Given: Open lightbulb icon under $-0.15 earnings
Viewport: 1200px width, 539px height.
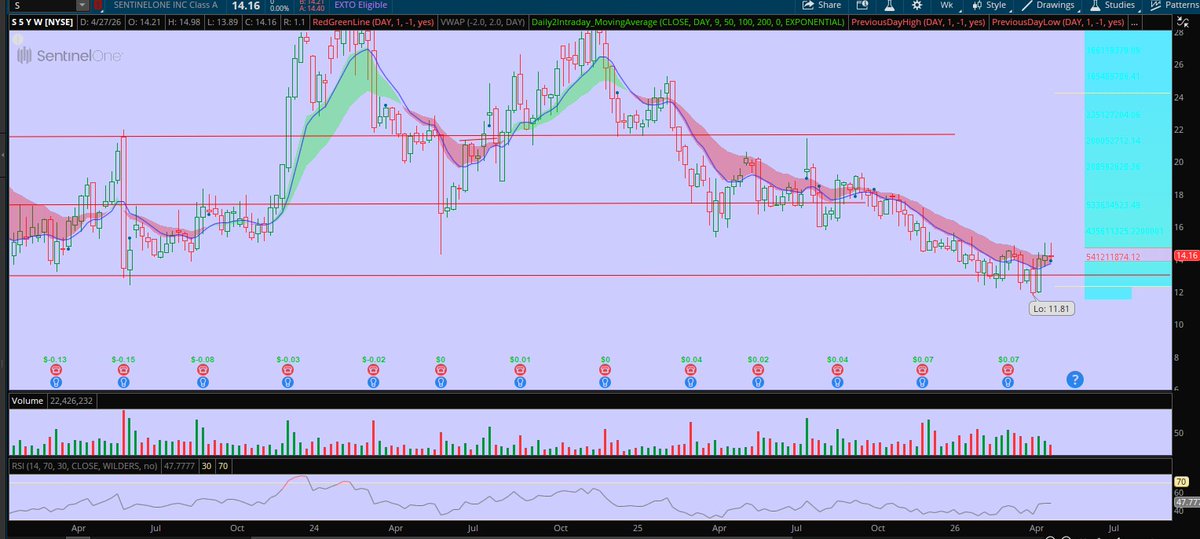Looking at the screenshot, I should tap(124, 380).
